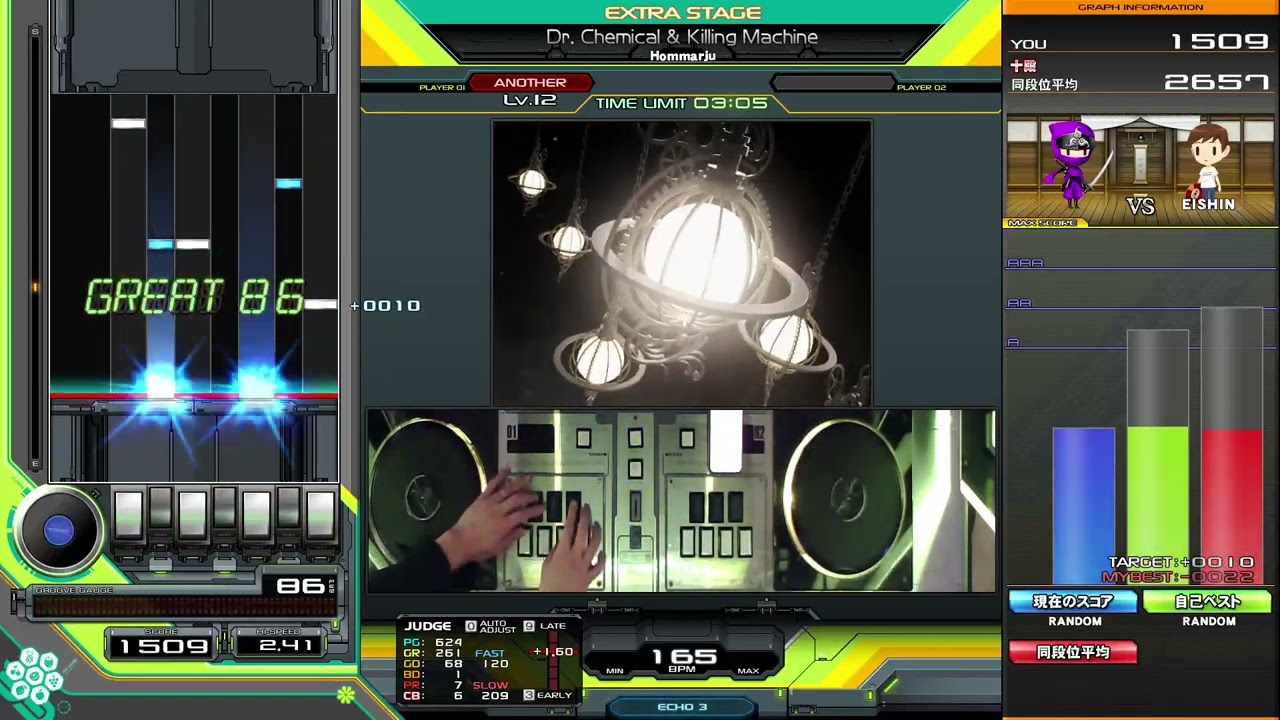This screenshot has height=720, width=1280.
Task: Click the CB: 6 judge row
Action: click(432, 696)
